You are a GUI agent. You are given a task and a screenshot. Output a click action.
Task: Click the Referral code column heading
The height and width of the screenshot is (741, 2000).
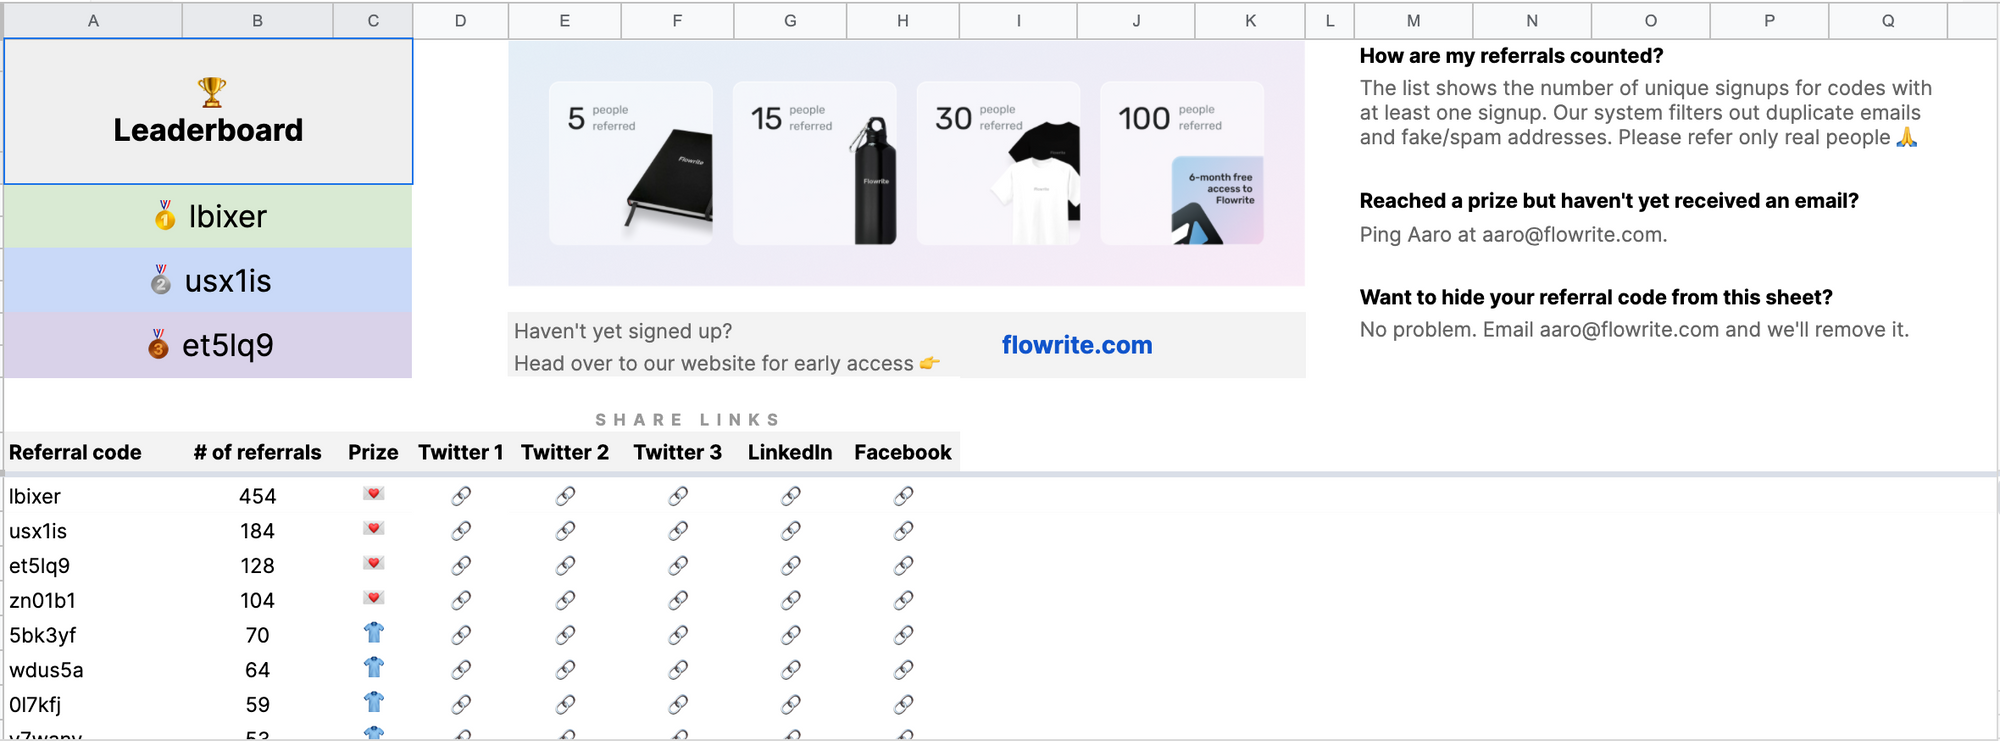75,452
